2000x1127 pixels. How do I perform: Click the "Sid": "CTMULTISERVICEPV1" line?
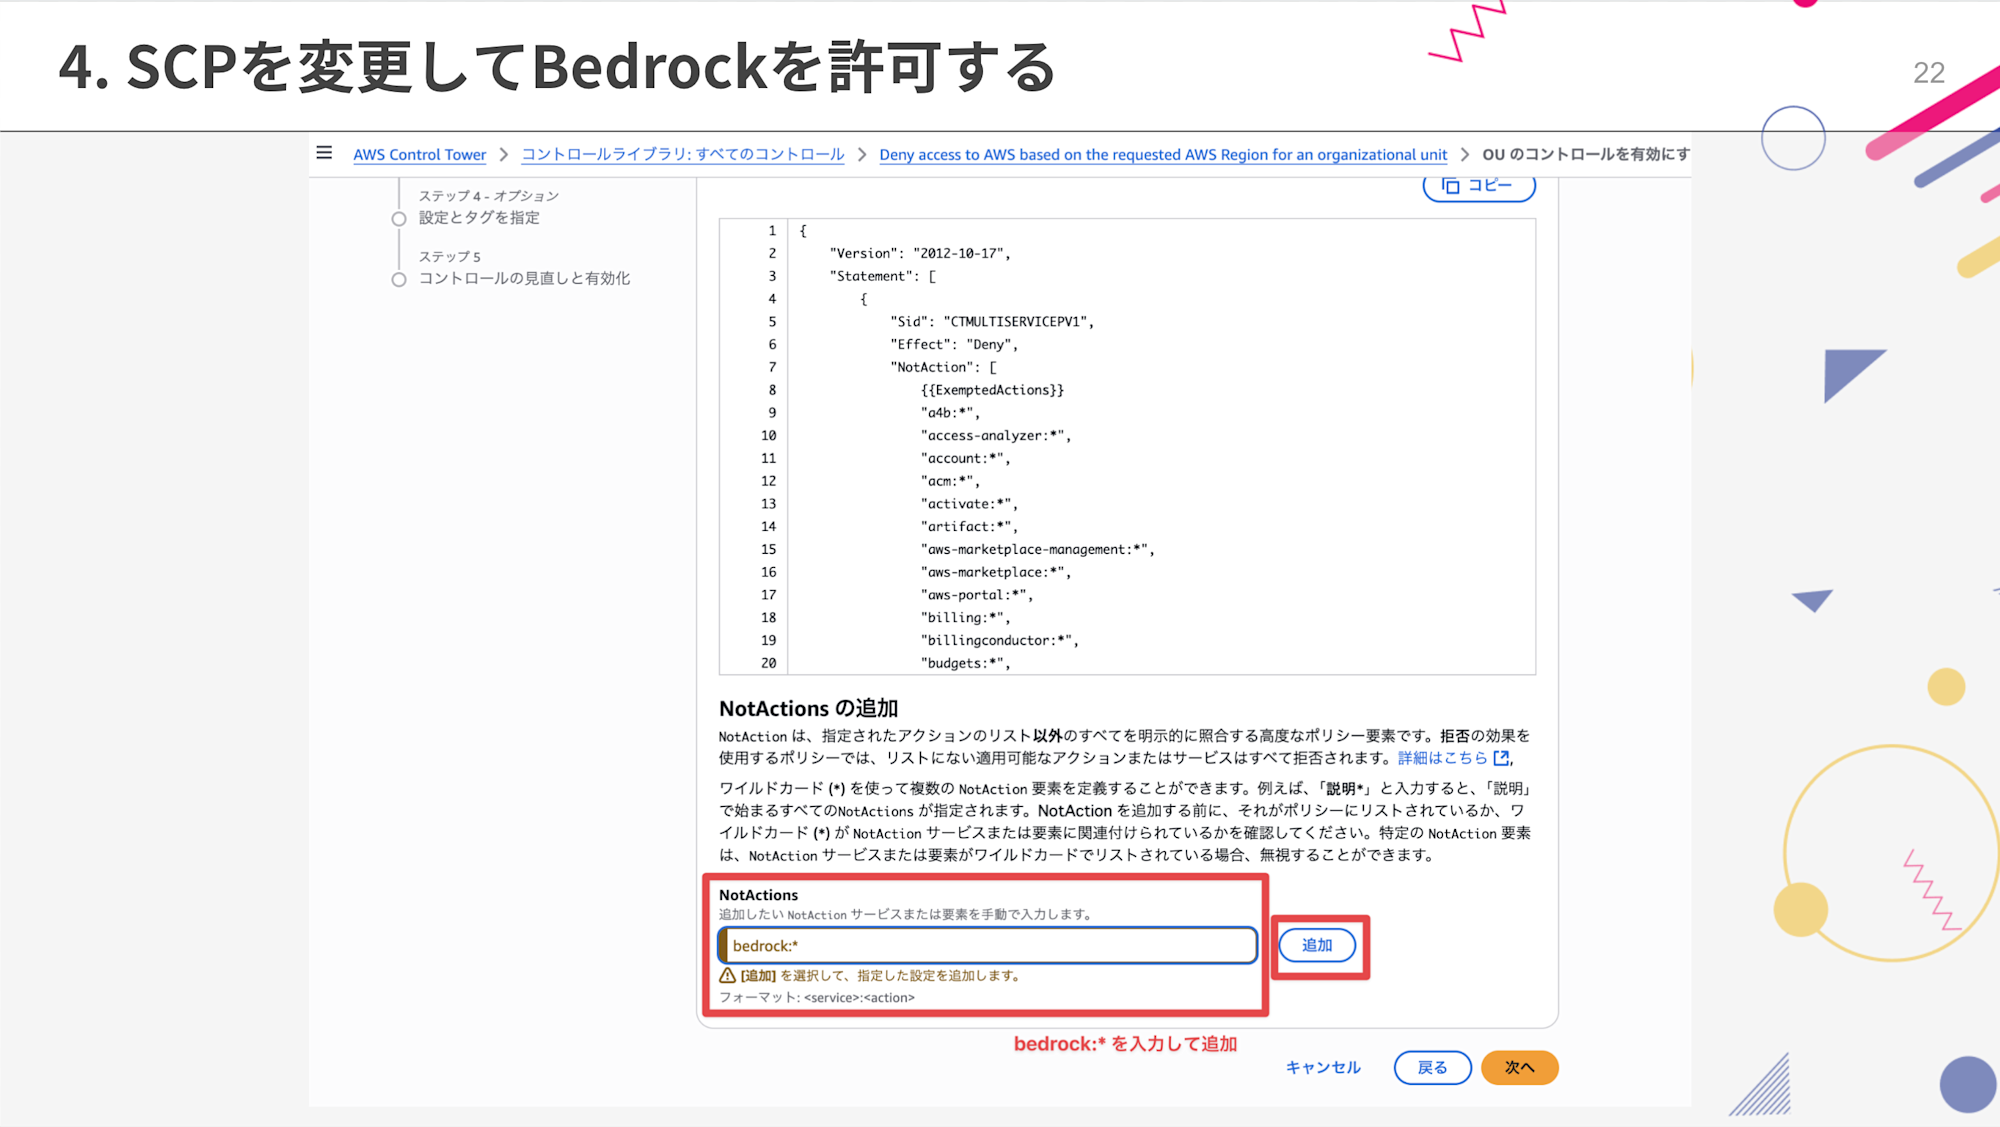click(992, 321)
